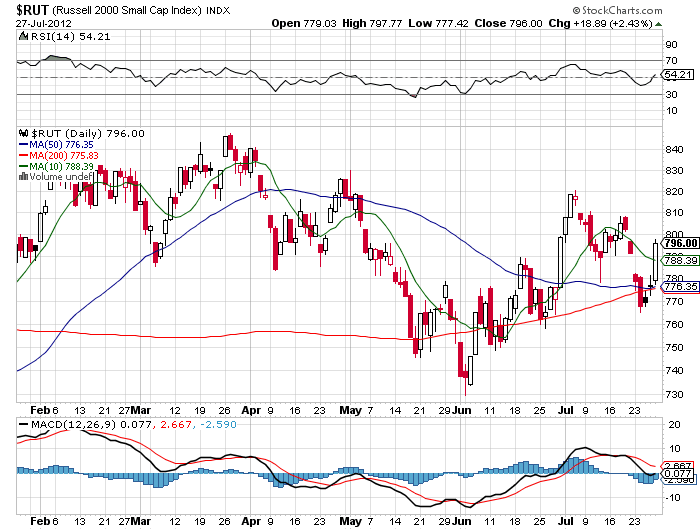Click the MACD(12,26,9) 0.077 label

[x=91, y=424]
